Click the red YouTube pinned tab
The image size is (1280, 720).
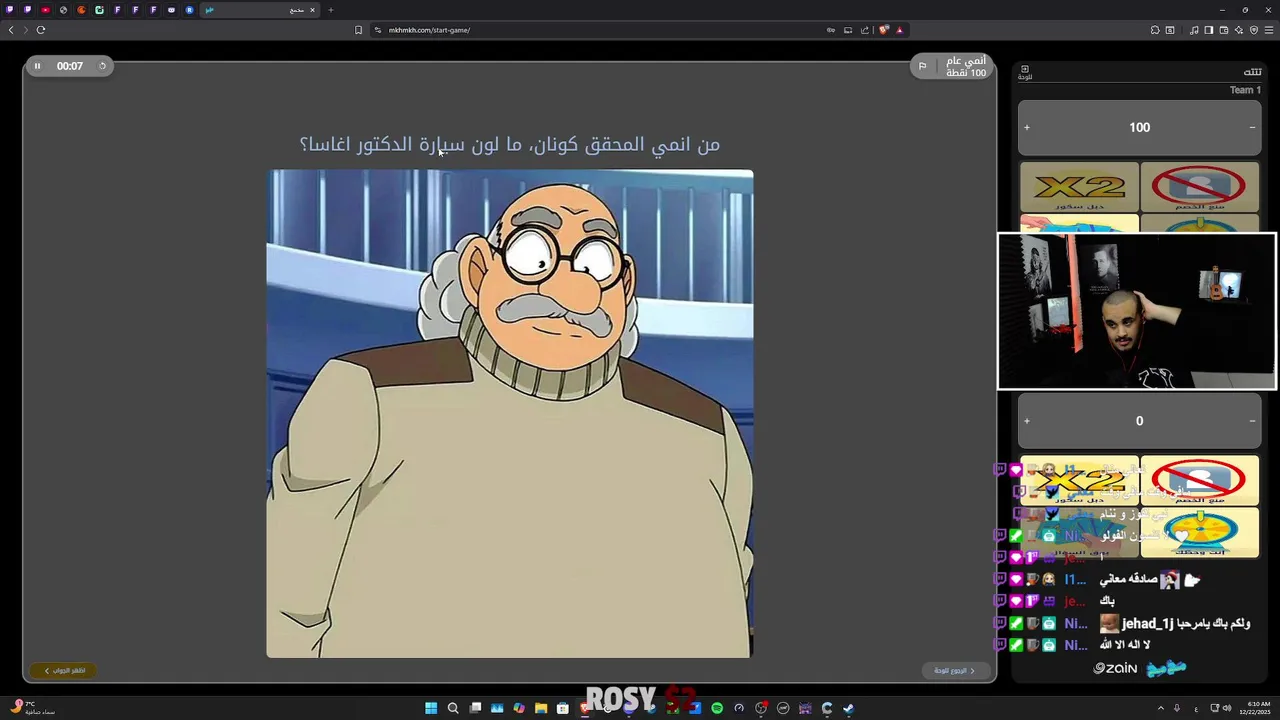tap(45, 10)
